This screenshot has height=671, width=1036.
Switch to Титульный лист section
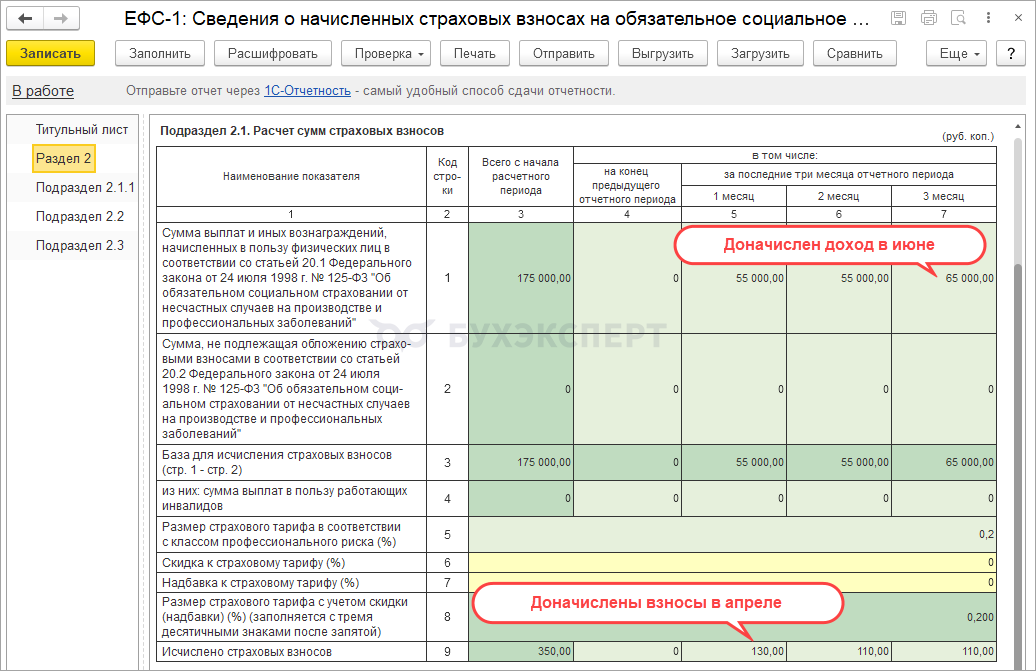82,129
